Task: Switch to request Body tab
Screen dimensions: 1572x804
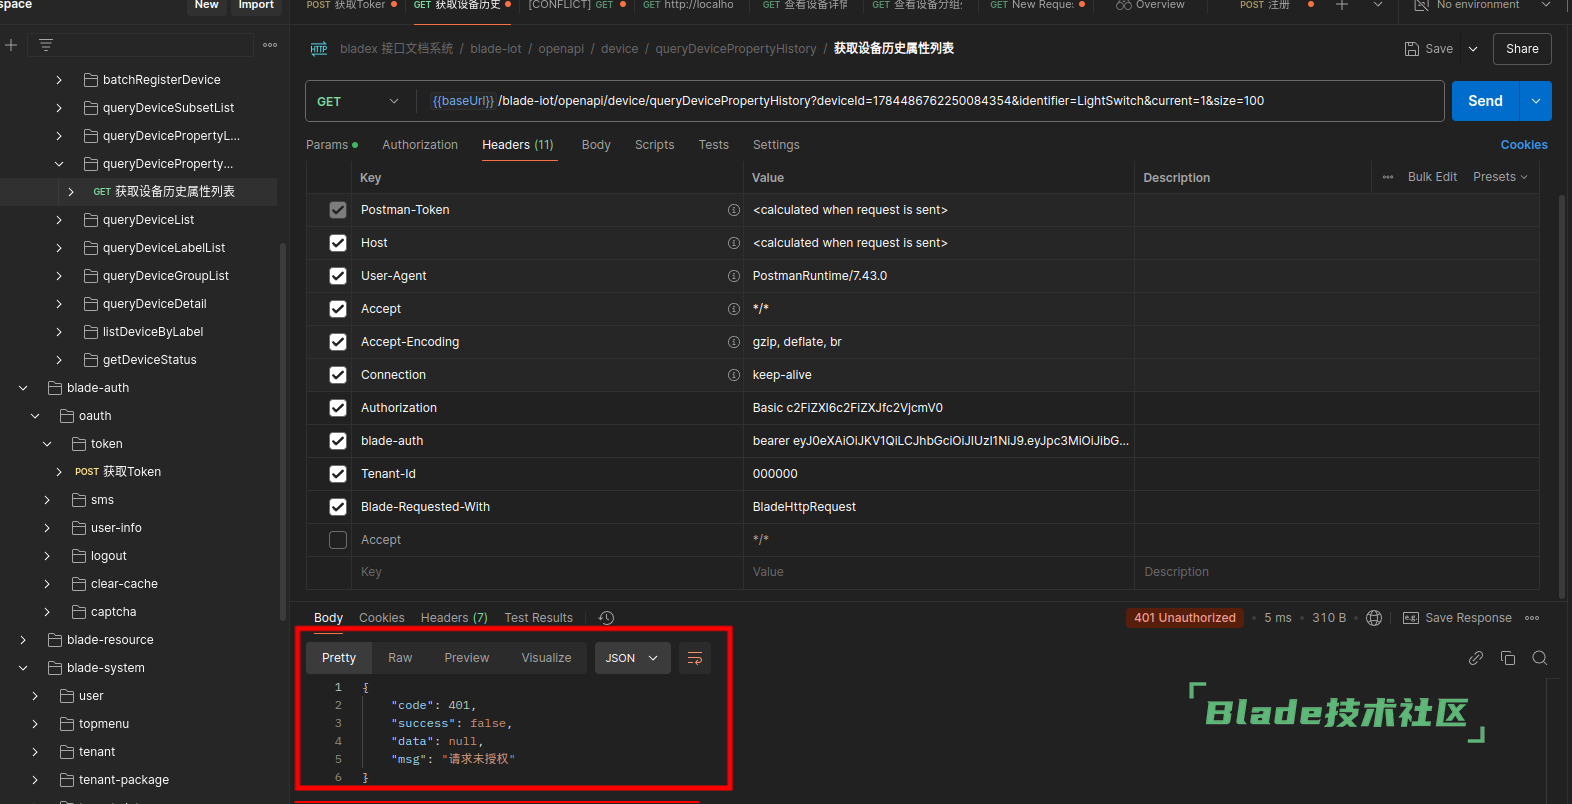Action: 596,145
